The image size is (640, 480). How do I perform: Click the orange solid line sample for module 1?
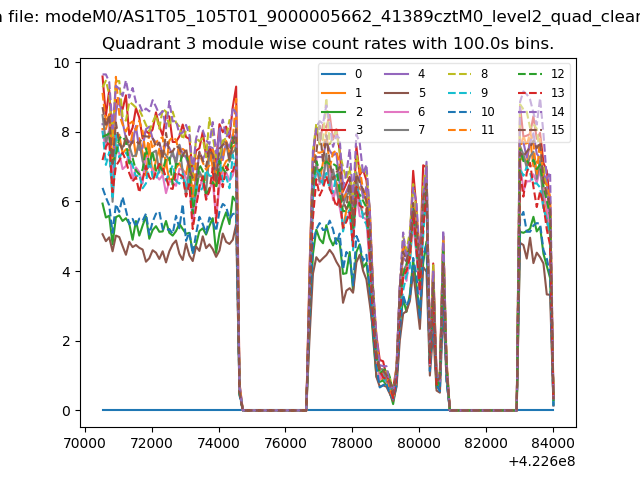click(x=333, y=93)
